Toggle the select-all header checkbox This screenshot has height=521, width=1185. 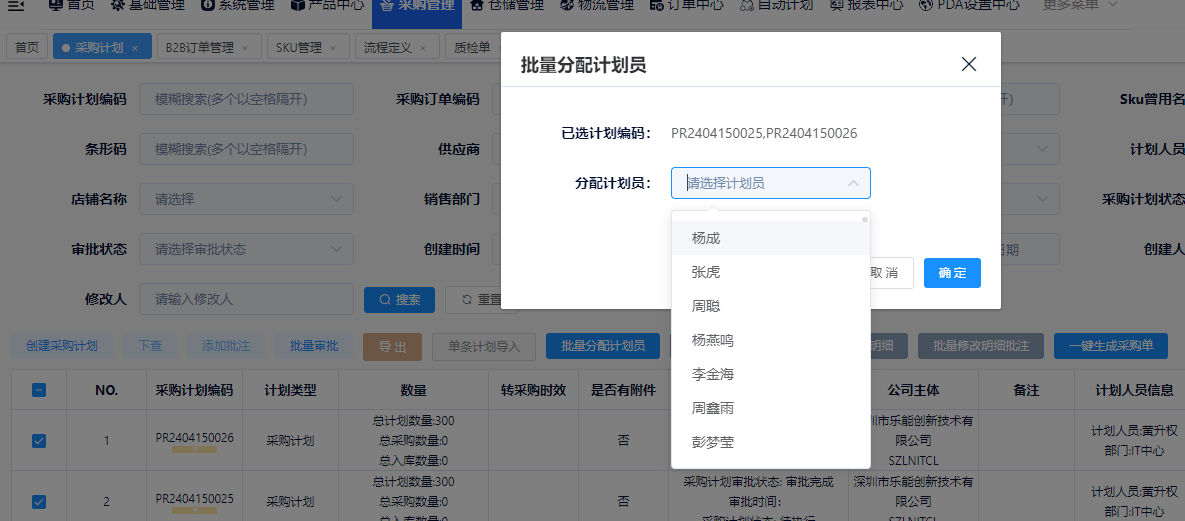point(39,390)
